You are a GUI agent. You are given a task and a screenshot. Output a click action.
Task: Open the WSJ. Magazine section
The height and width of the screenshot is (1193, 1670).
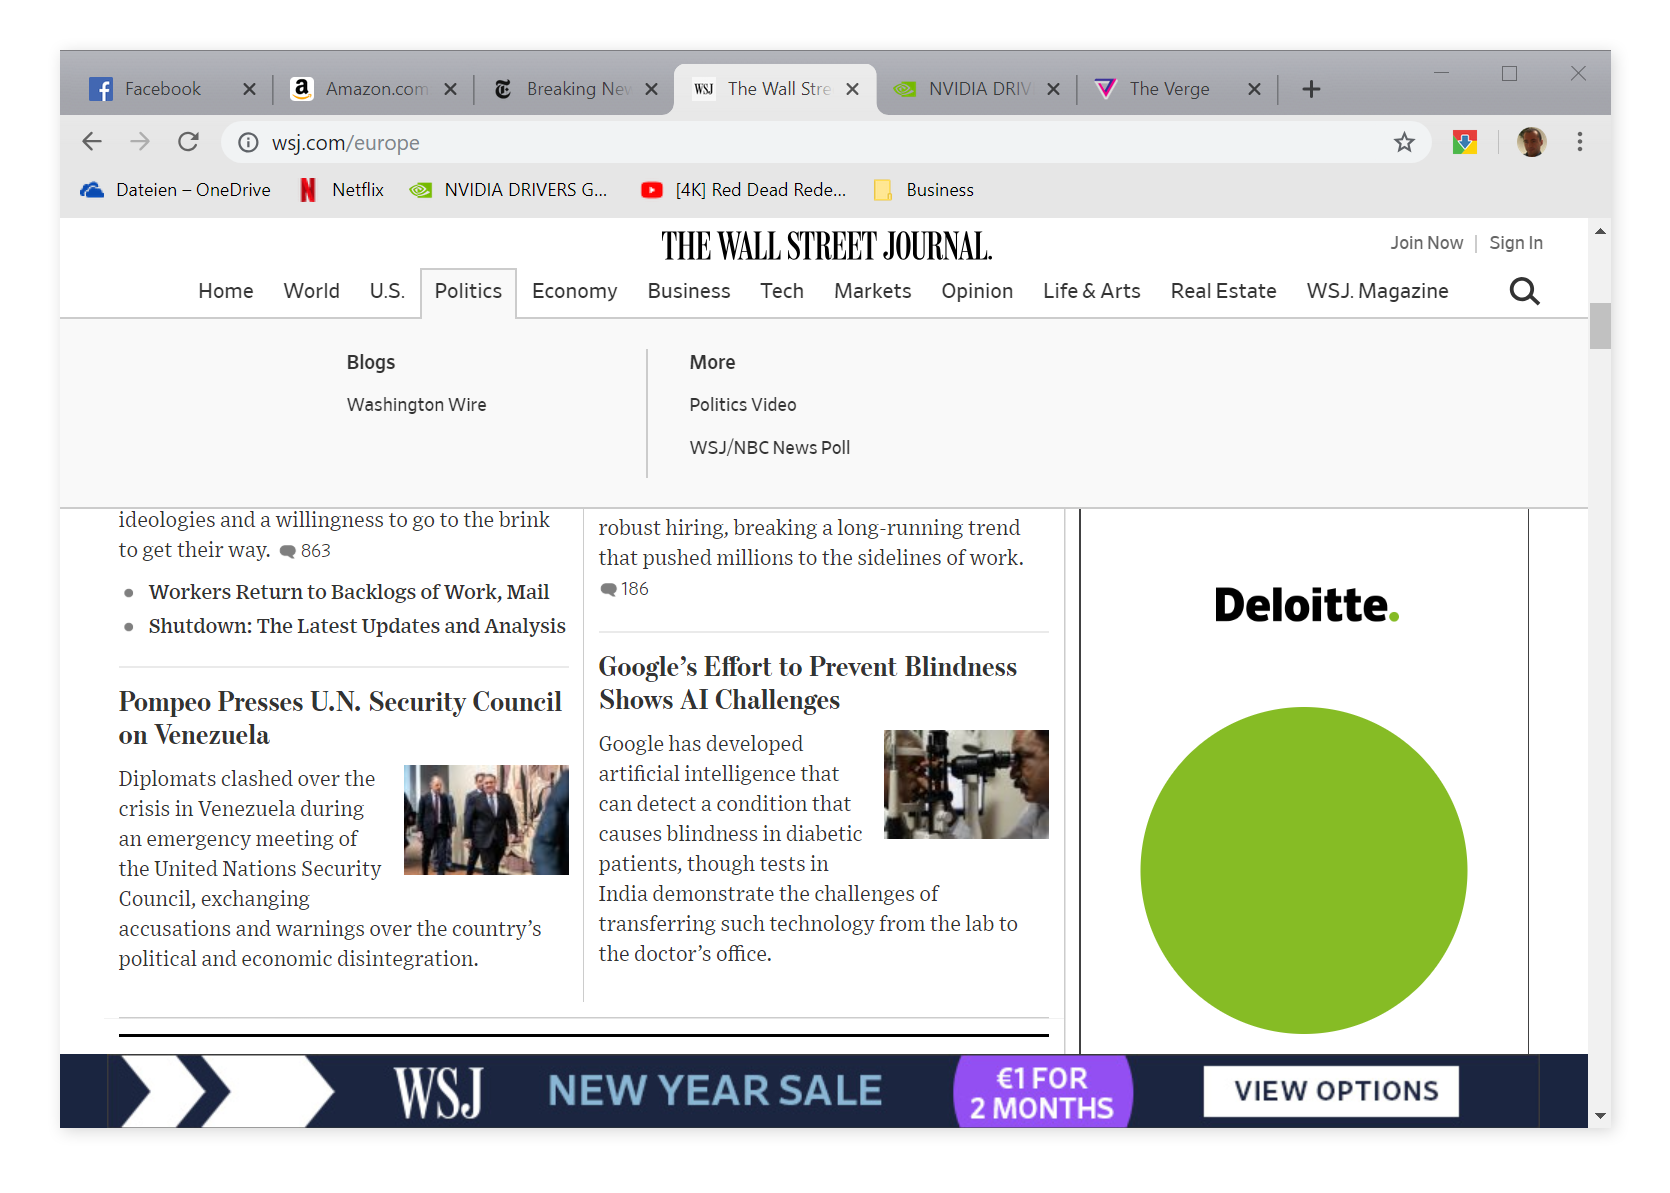point(1377,291)
